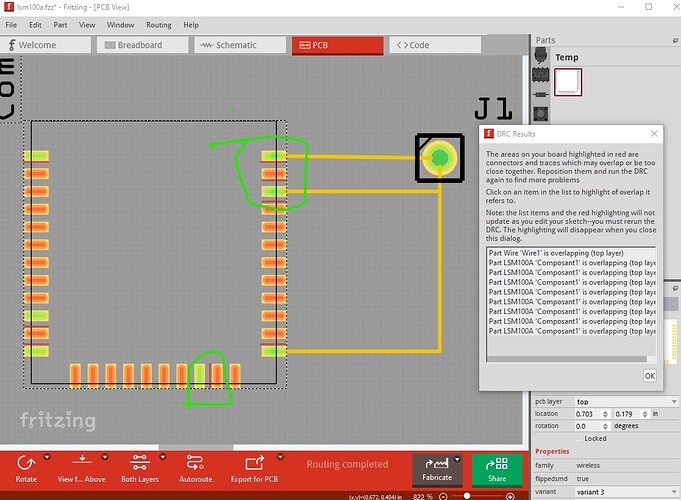This screenshot has height=500, width=681.
Task: Adjust the rotation stepper arrows
Action: click(605, 426)
